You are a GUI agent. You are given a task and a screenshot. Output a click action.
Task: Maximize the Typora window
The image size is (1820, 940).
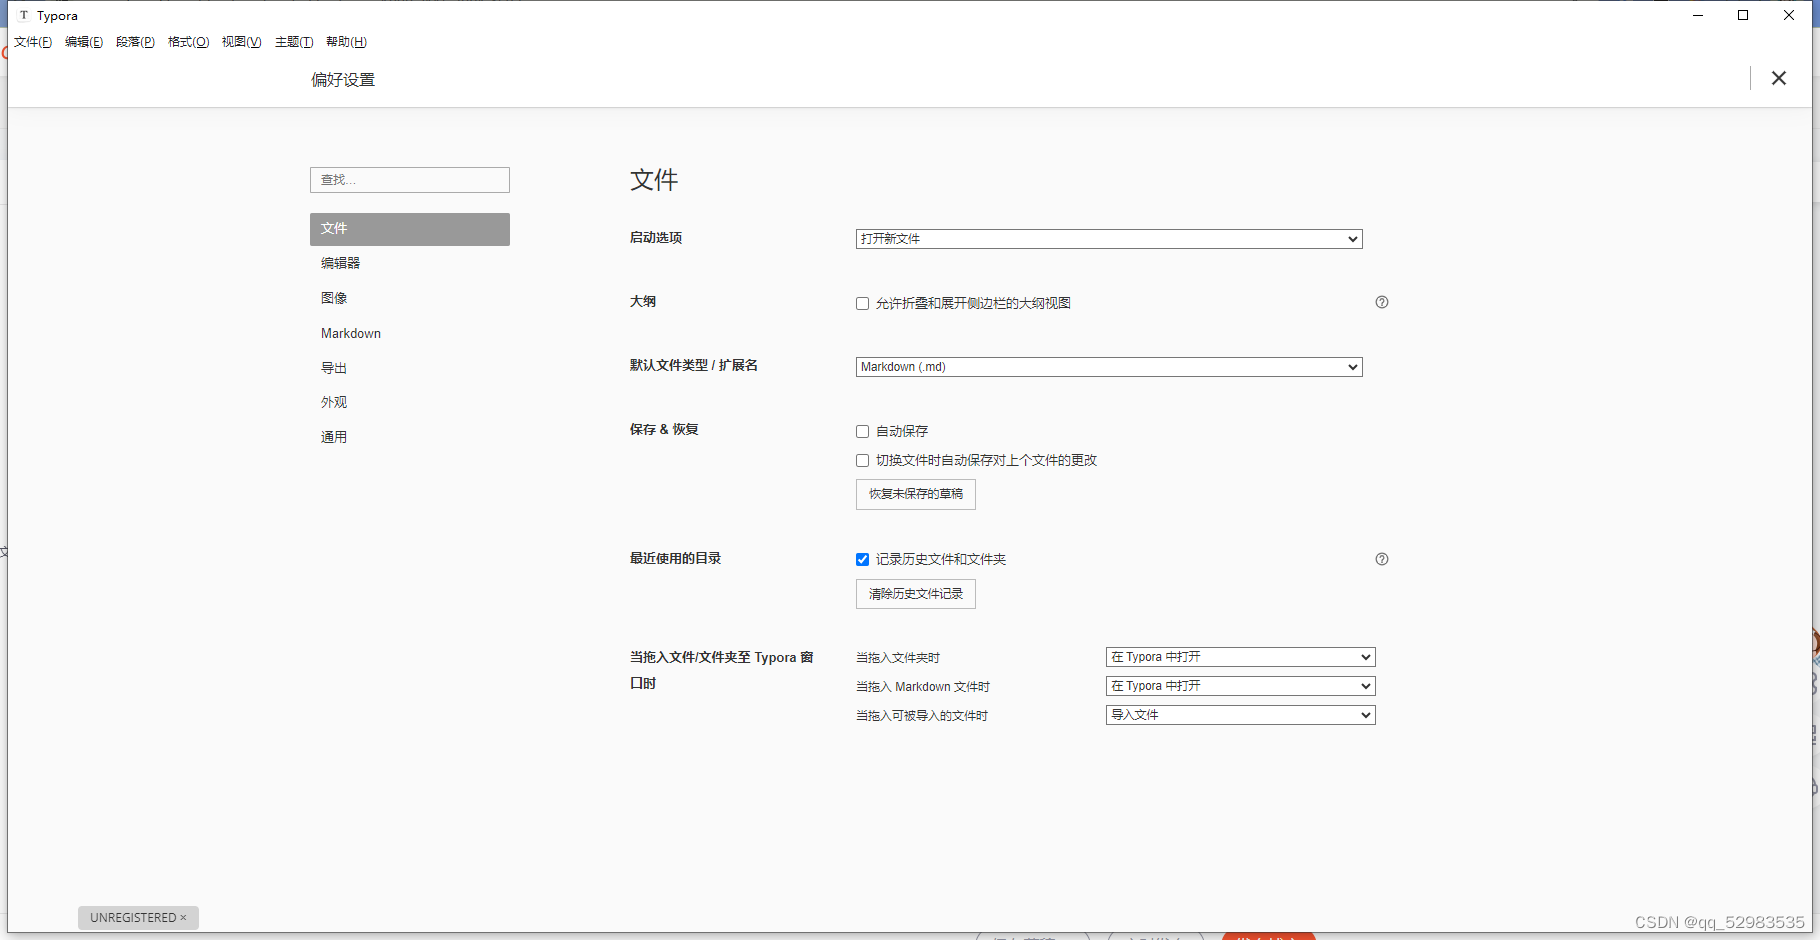(x=1743, y=15)
